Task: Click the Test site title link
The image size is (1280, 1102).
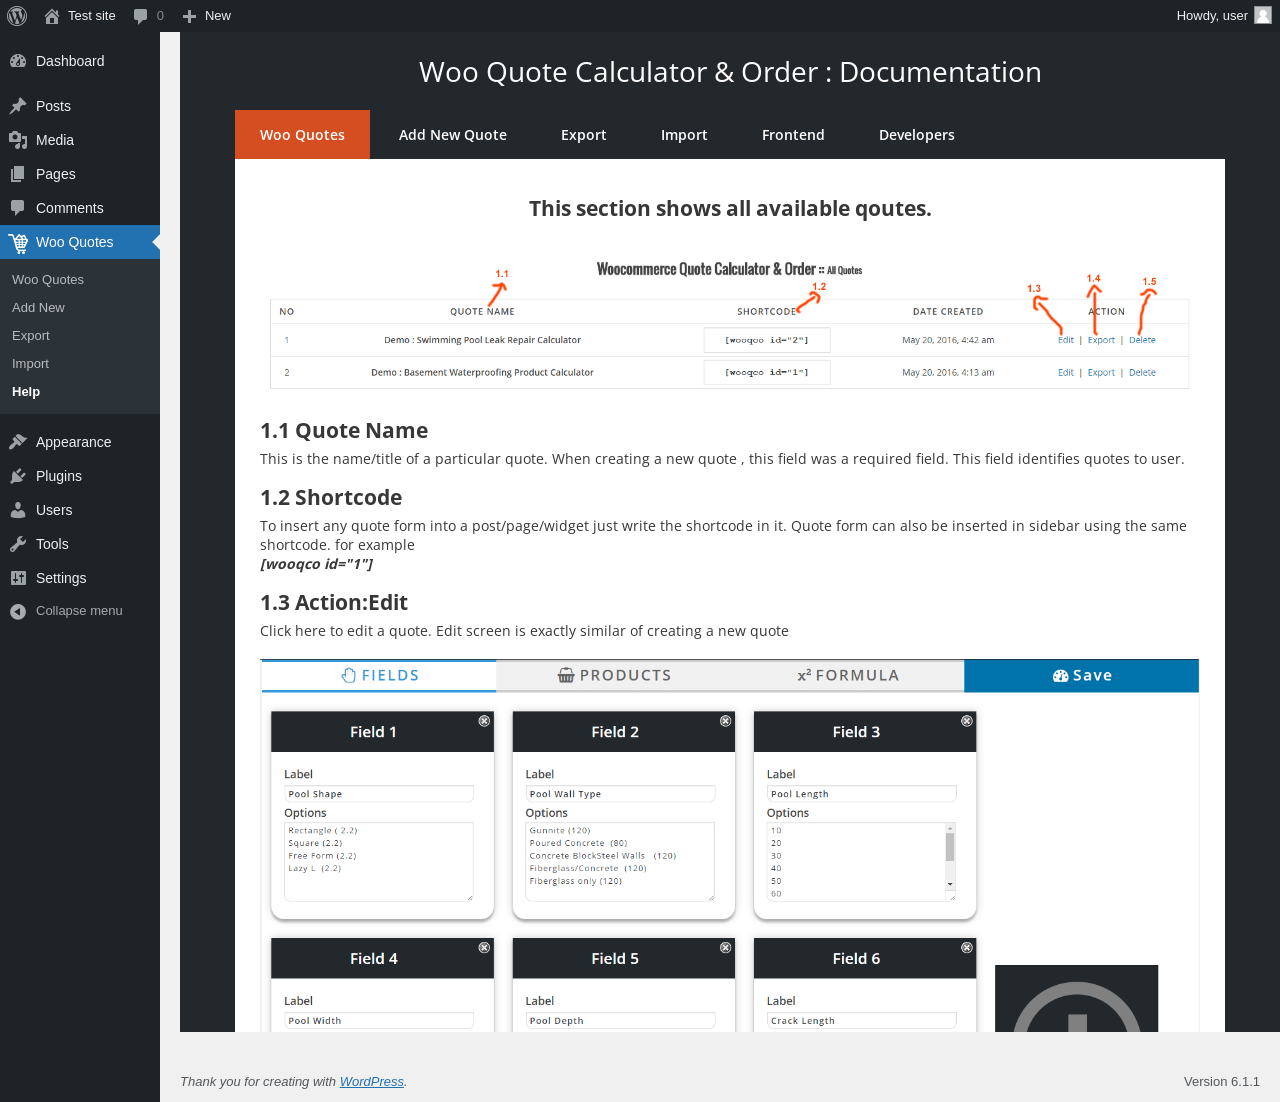Action: pos(92,16)
